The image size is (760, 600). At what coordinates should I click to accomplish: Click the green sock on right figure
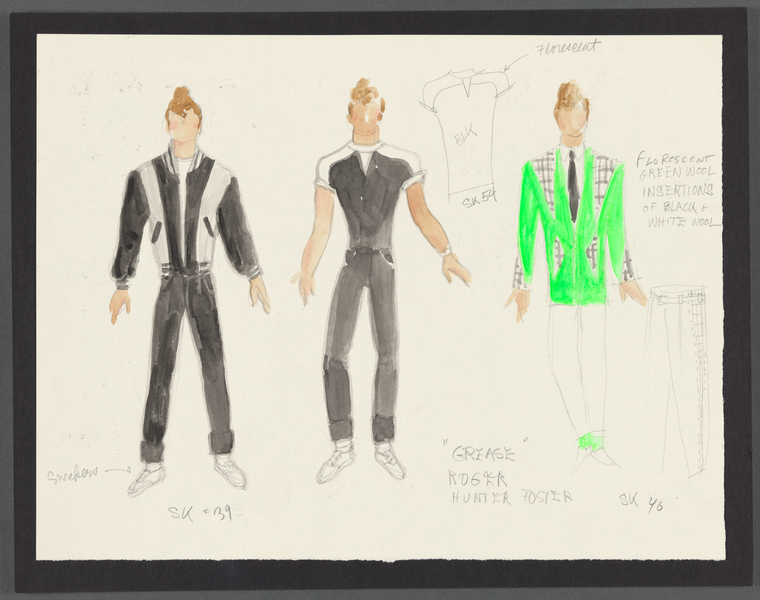click(x=589, y=442)
